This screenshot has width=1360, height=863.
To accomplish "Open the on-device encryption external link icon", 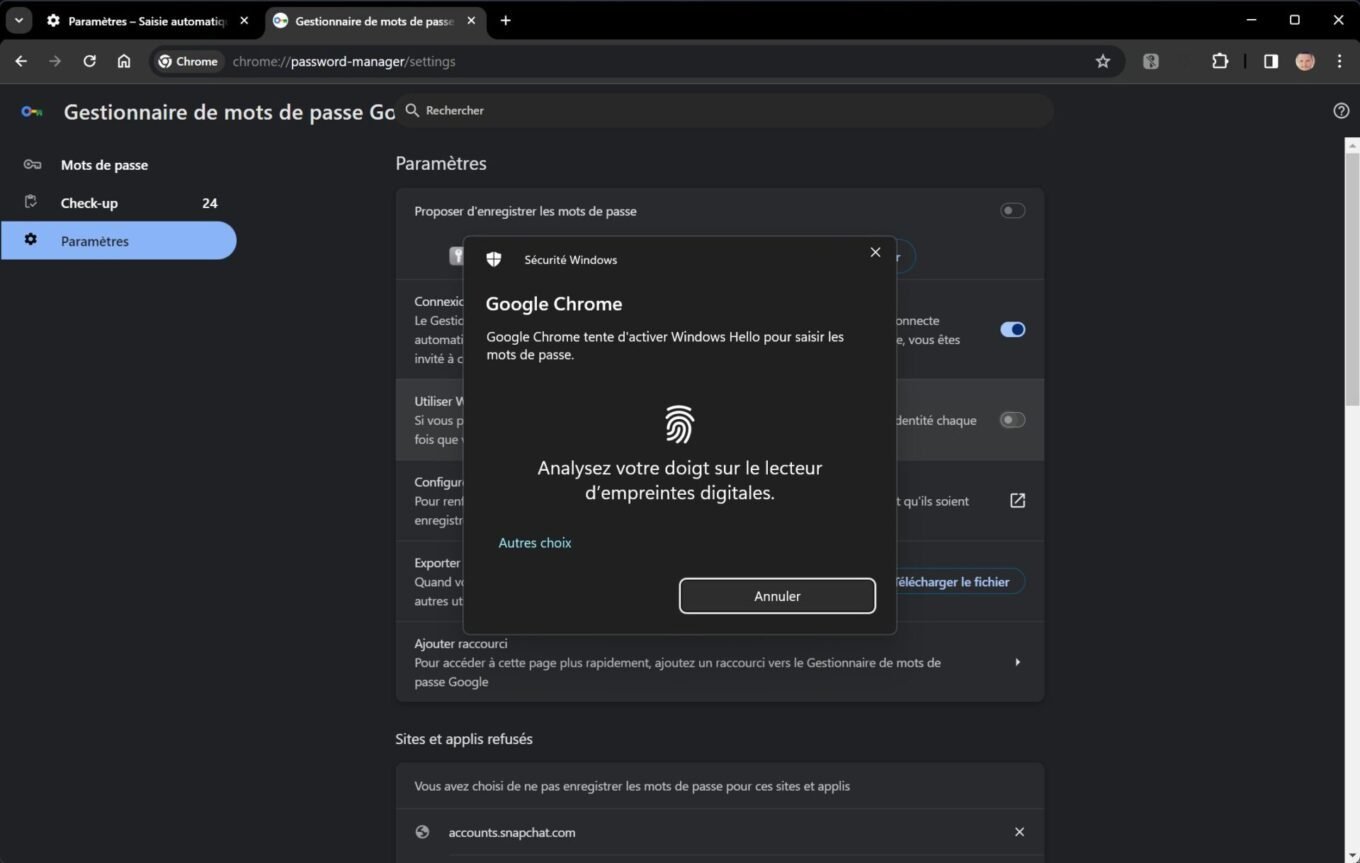I will (1017, 500).
